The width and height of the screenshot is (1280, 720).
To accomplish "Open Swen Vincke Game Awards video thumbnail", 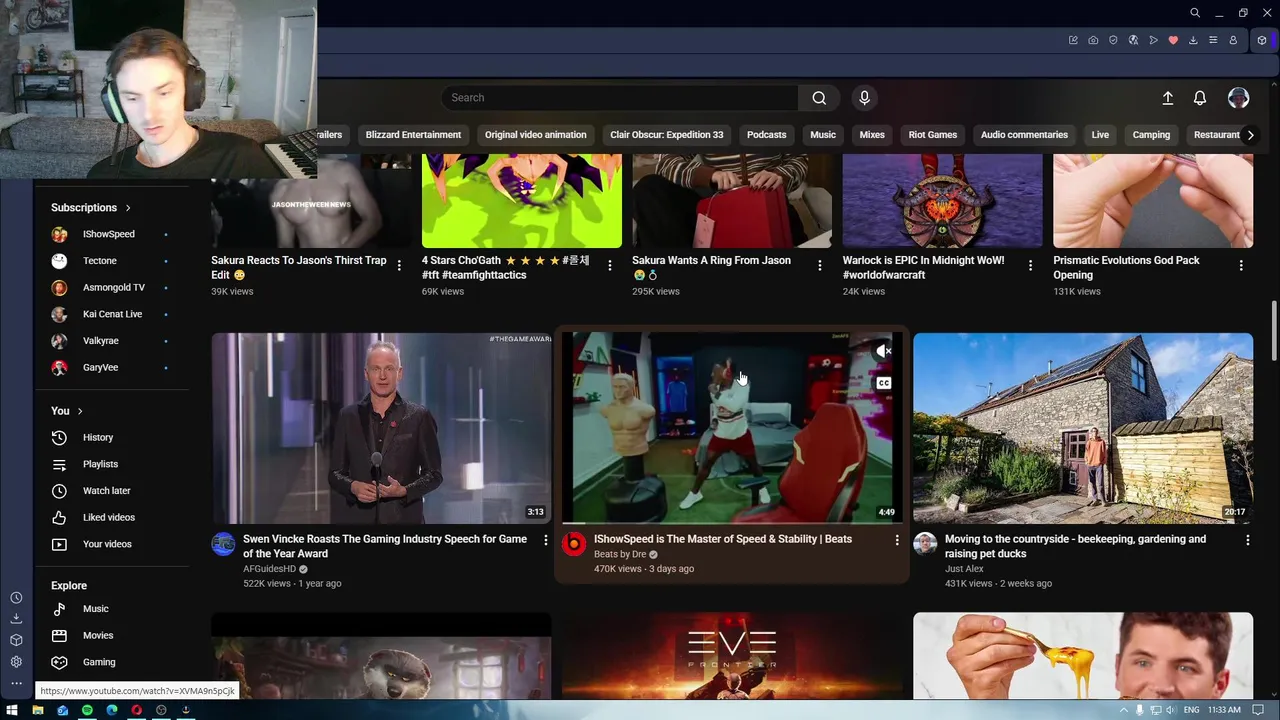I will 381,428.
